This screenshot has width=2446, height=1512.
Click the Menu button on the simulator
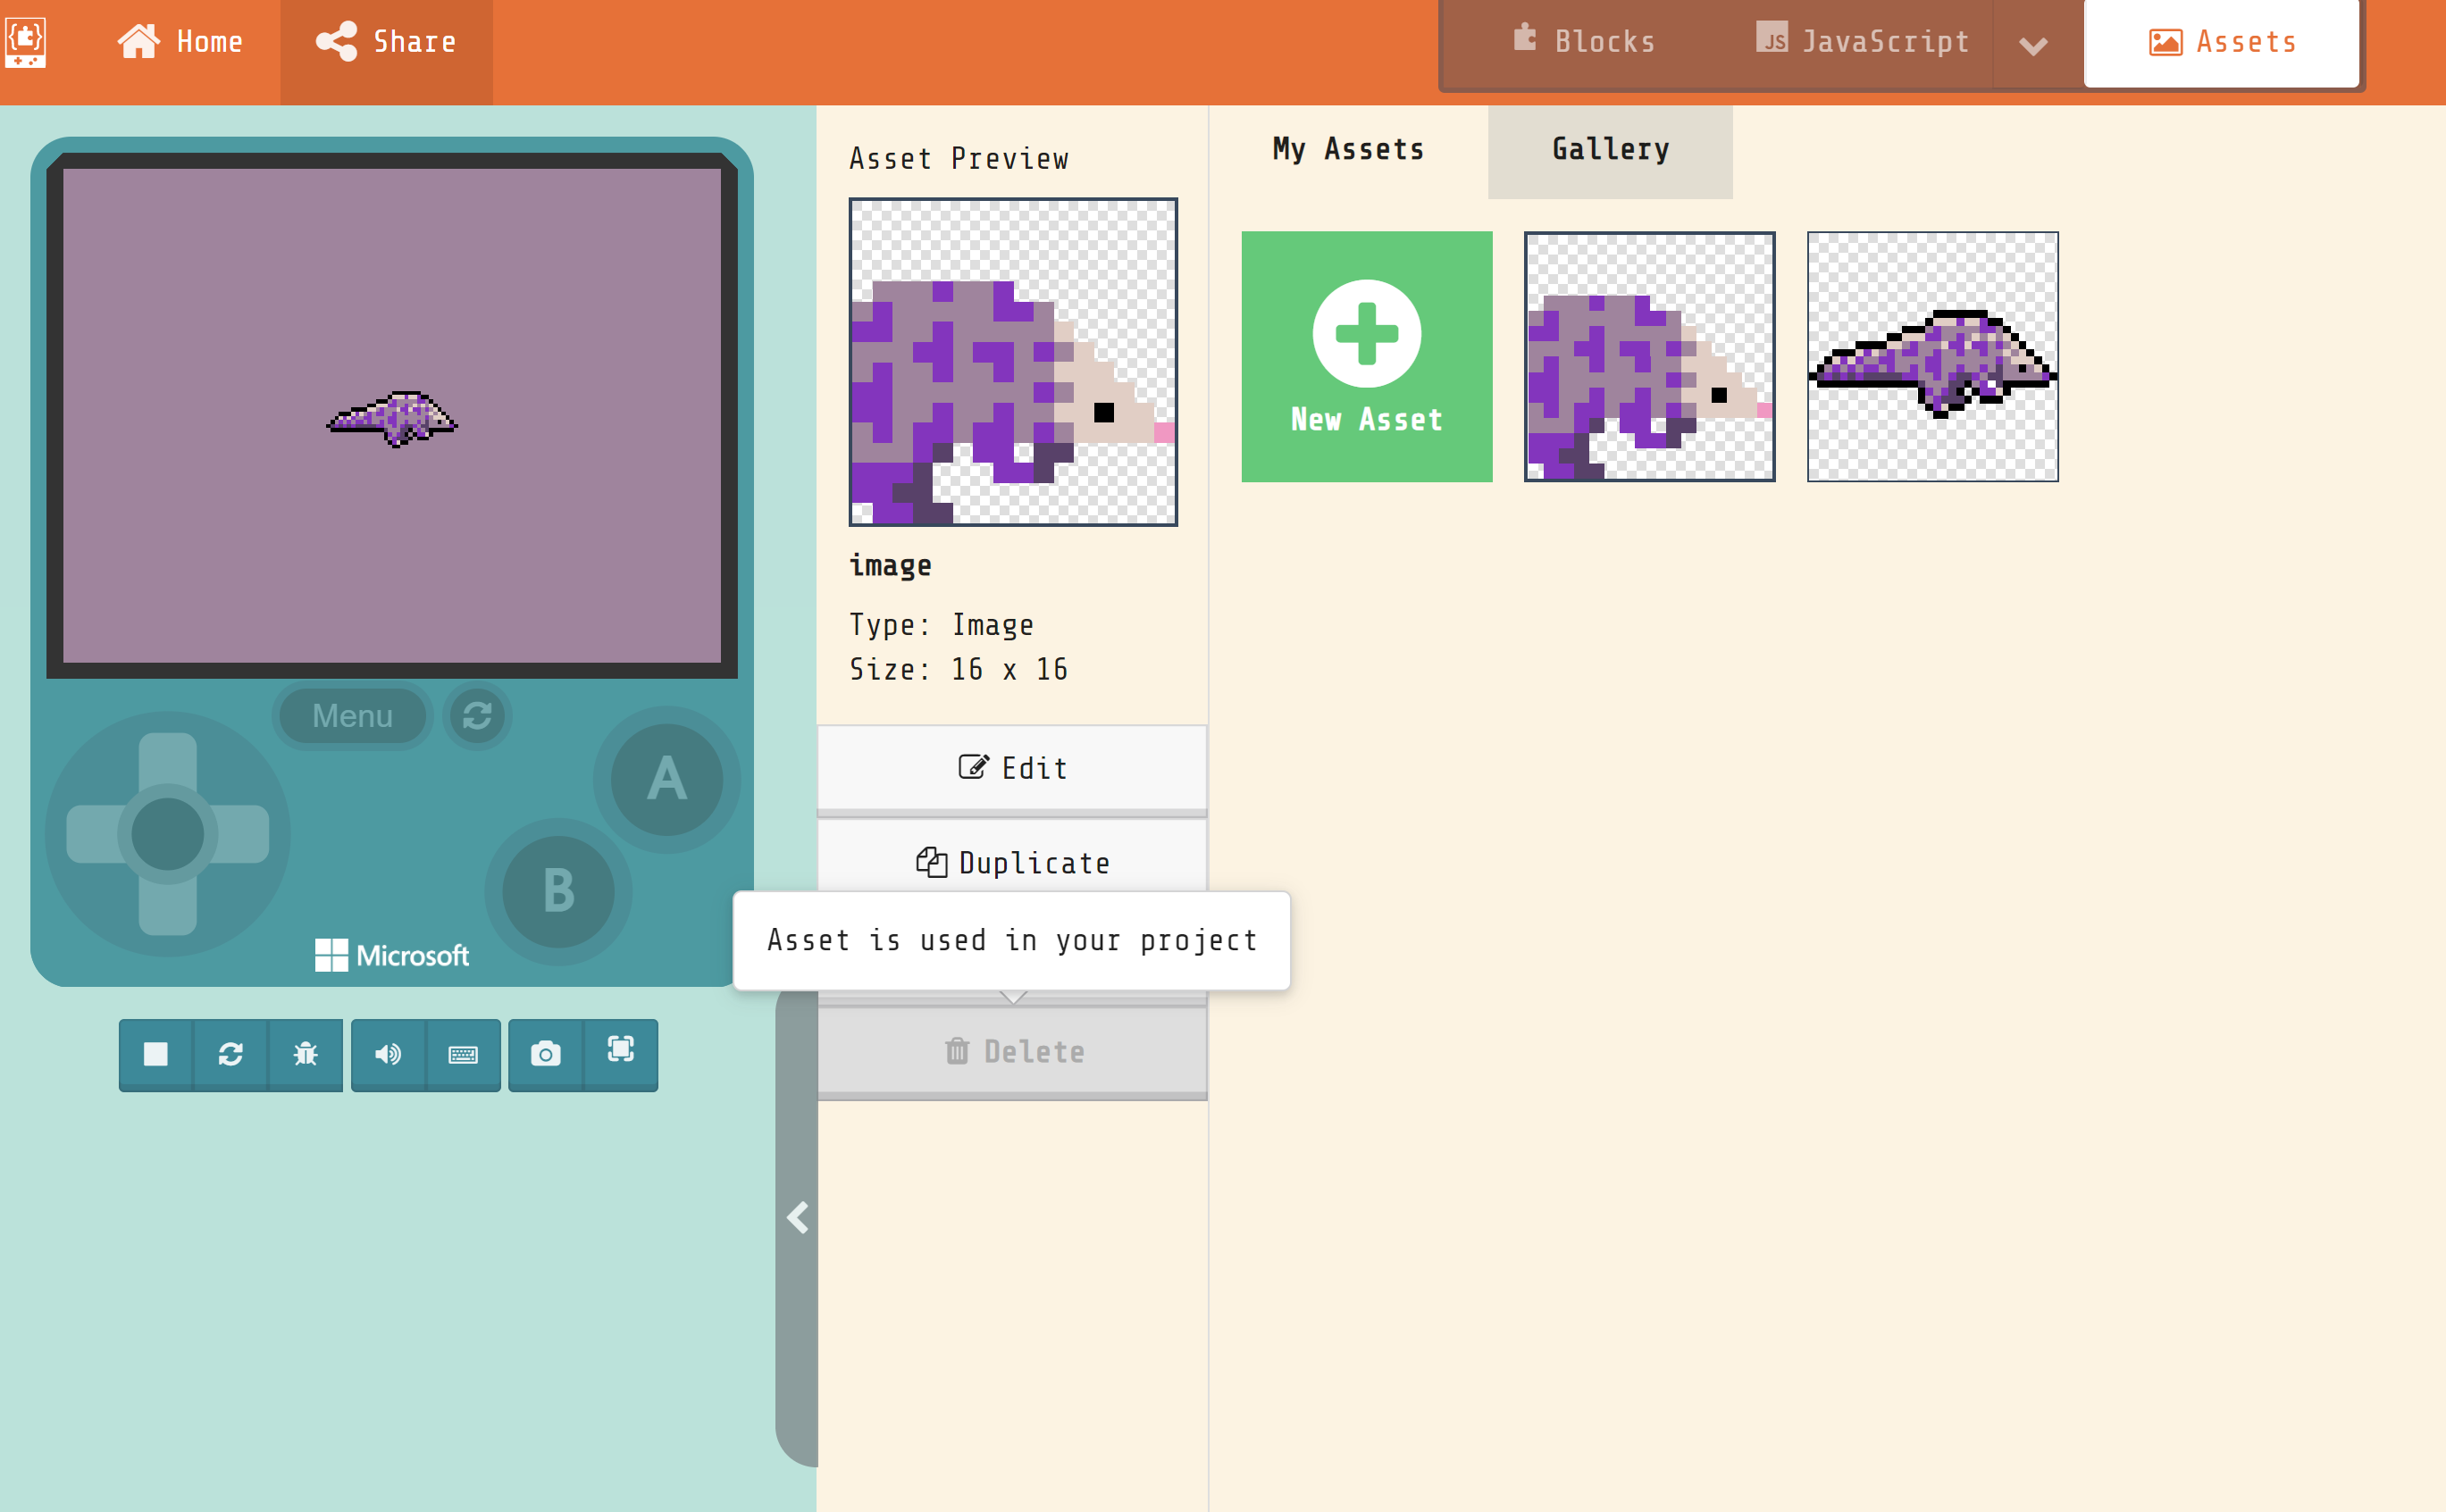point(351,716)
